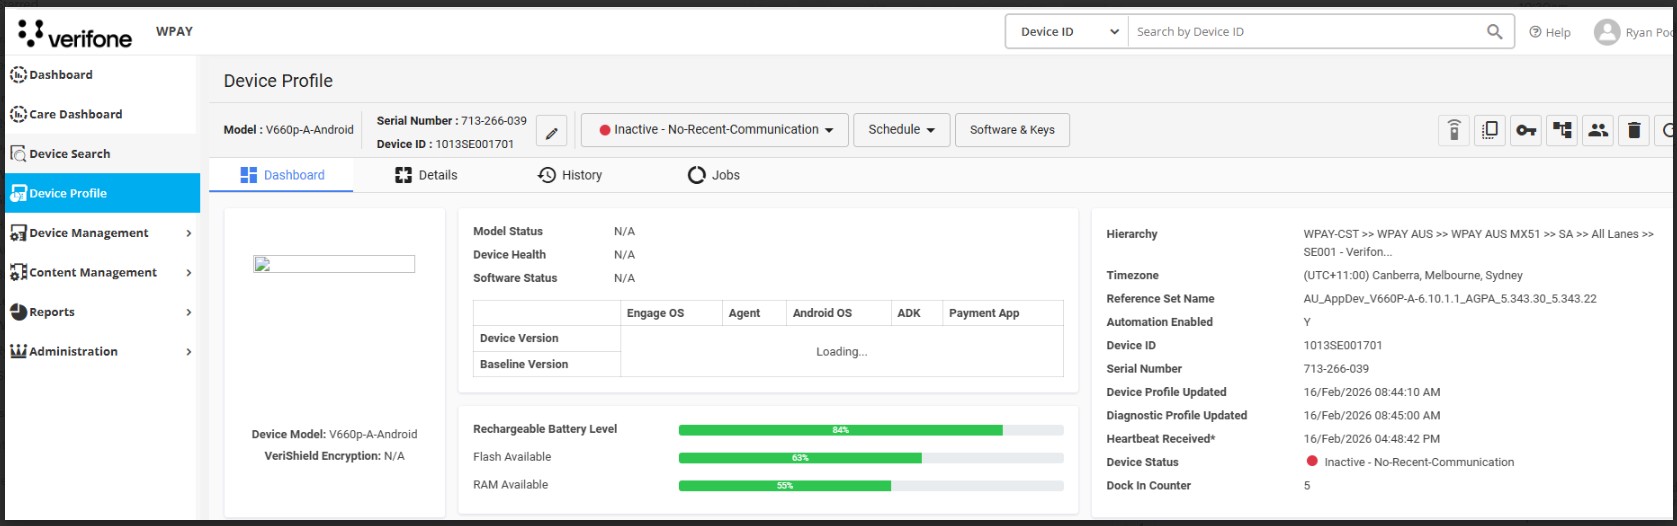The image size is (1677, 526).
Task: Click the pencil edit icon
Action: pos(551,132)
